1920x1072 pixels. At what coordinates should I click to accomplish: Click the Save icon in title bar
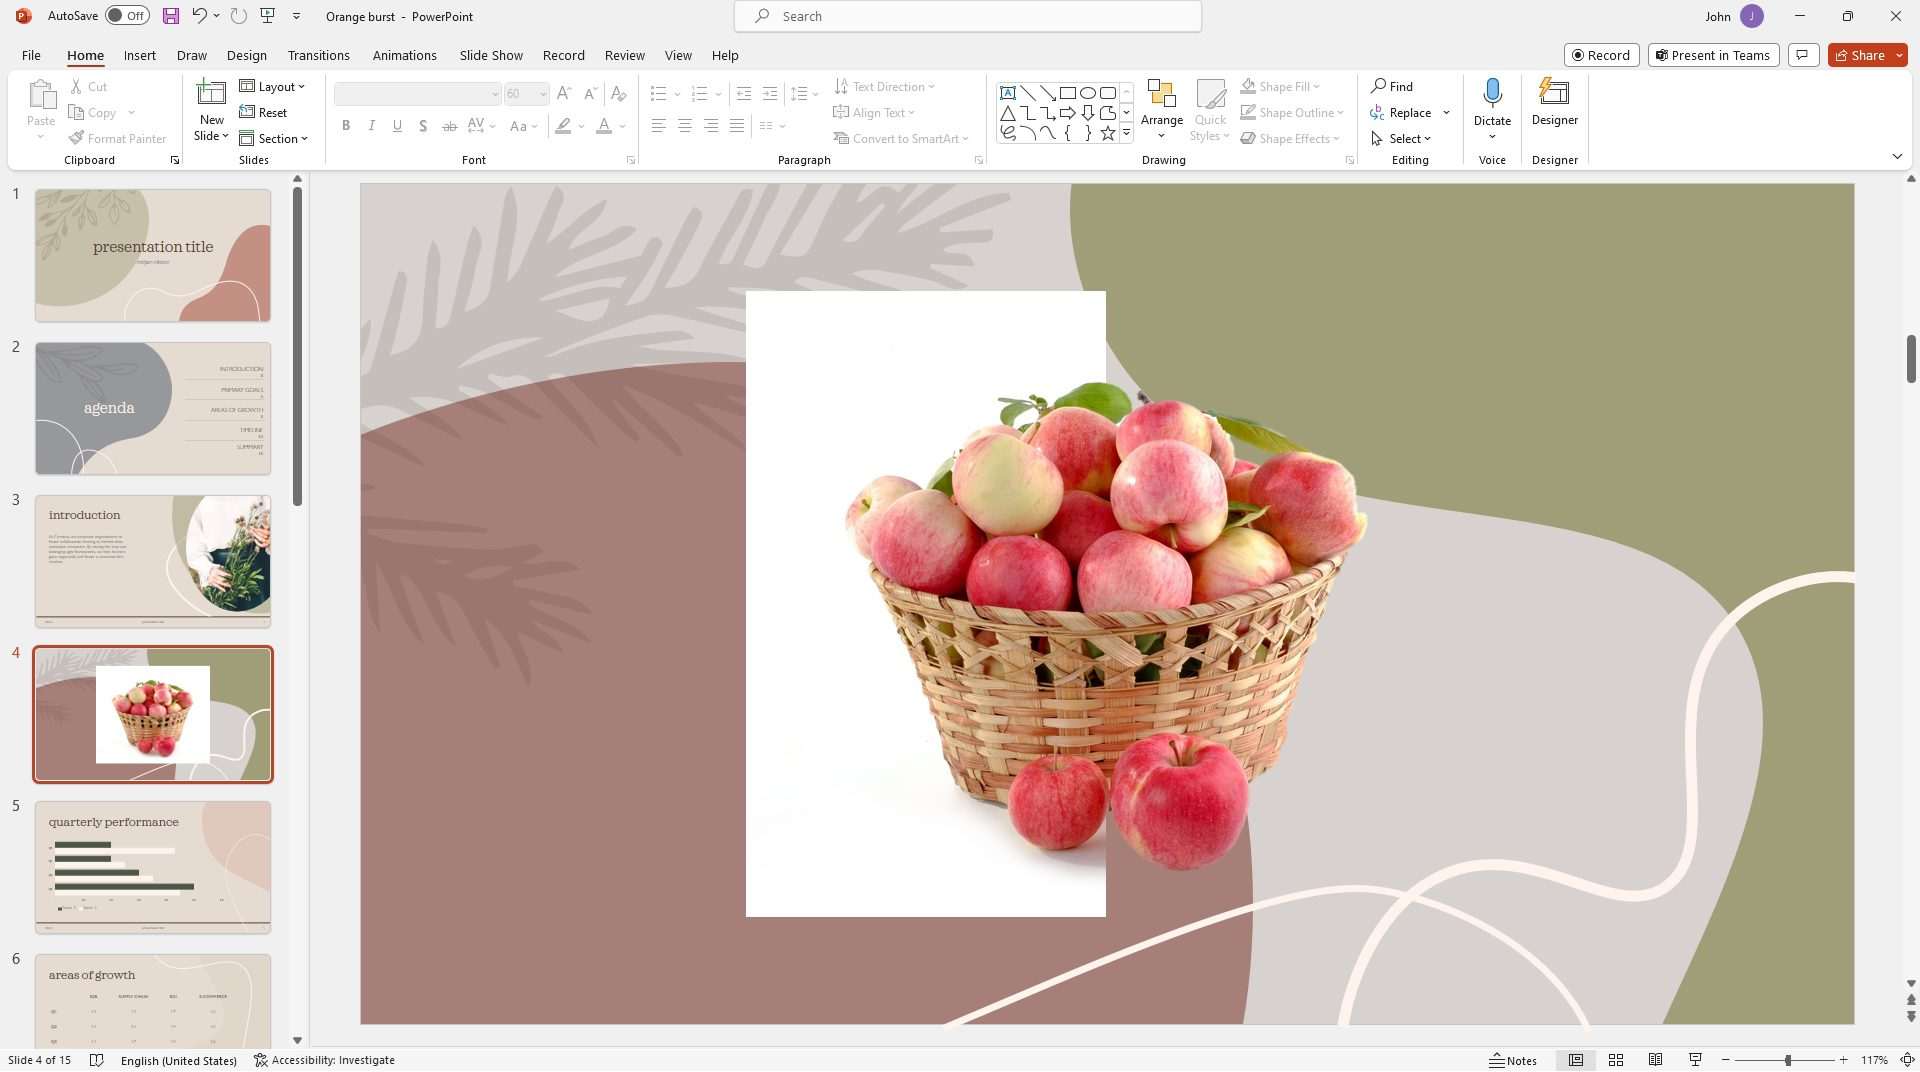(x=171, y=16)
